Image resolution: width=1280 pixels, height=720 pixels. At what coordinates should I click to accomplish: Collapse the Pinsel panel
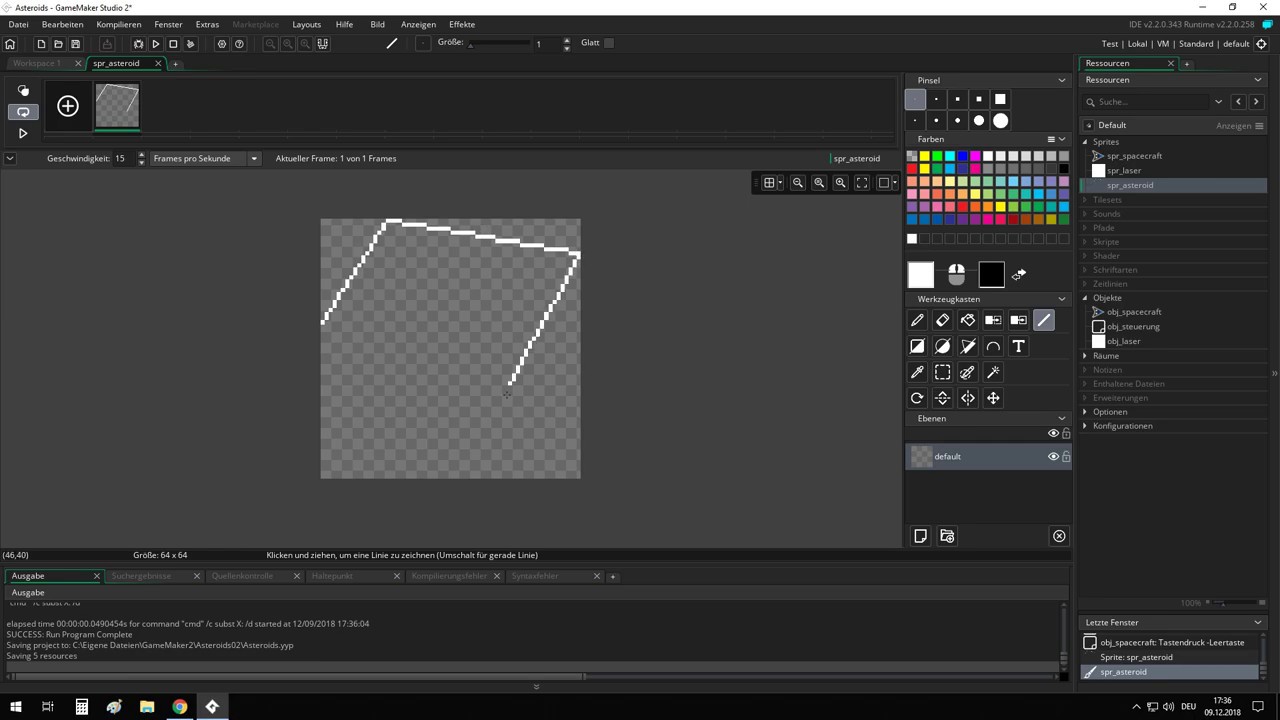click(x=1062, y=80)
